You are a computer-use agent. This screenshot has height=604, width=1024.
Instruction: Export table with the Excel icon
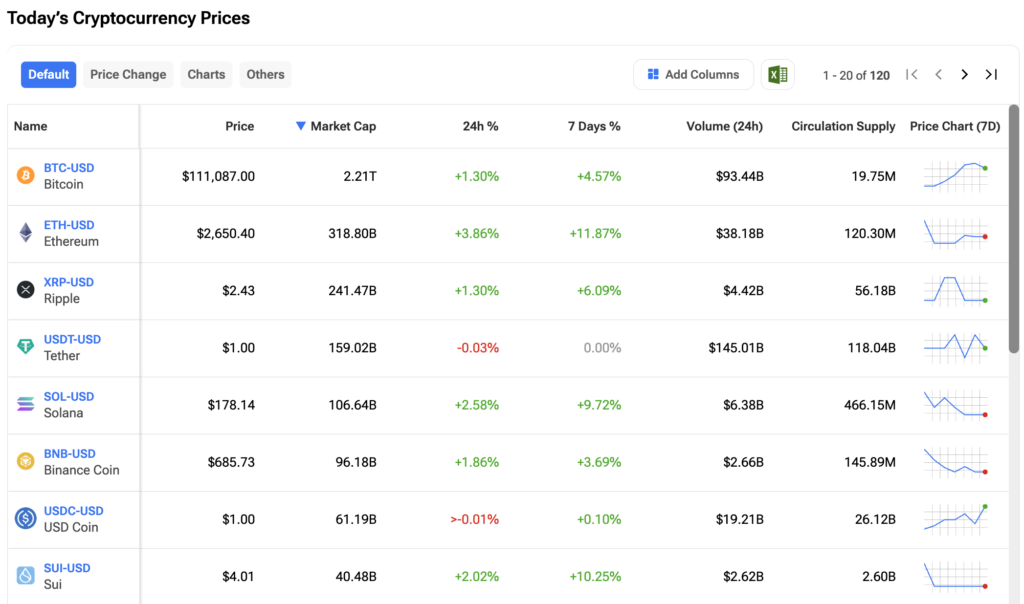(x=777, y=74)
